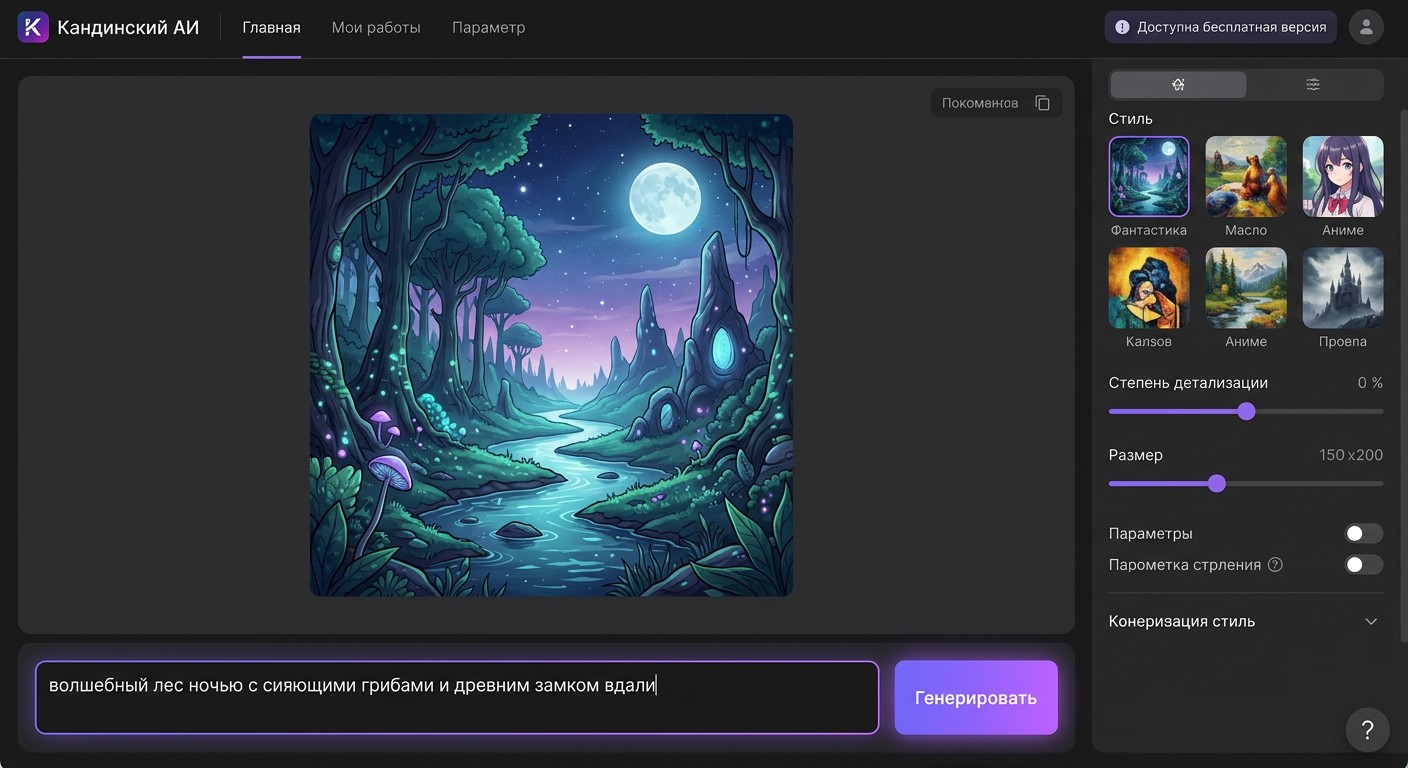
Task: Click the Кандинский АИ logo icon
Action: click(33, 27)
